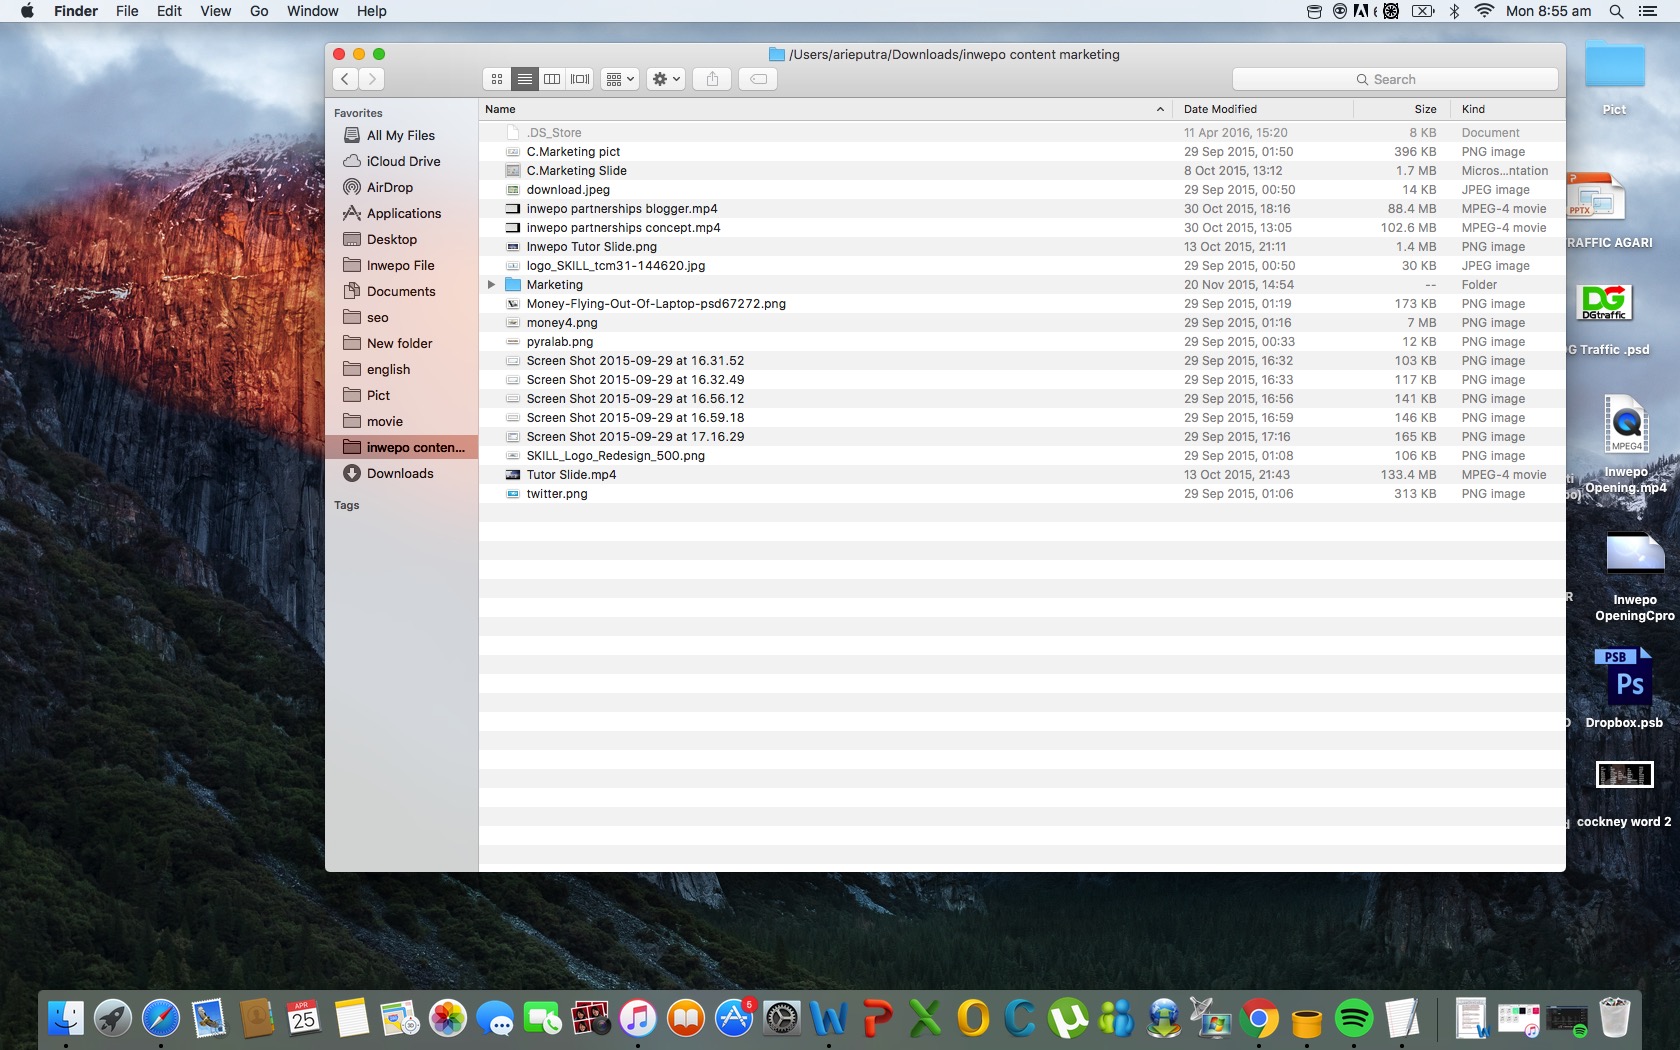Open Remote Desktop Connection from the Dock
1680x1050 pixels.
(x=1211, y=1019)
